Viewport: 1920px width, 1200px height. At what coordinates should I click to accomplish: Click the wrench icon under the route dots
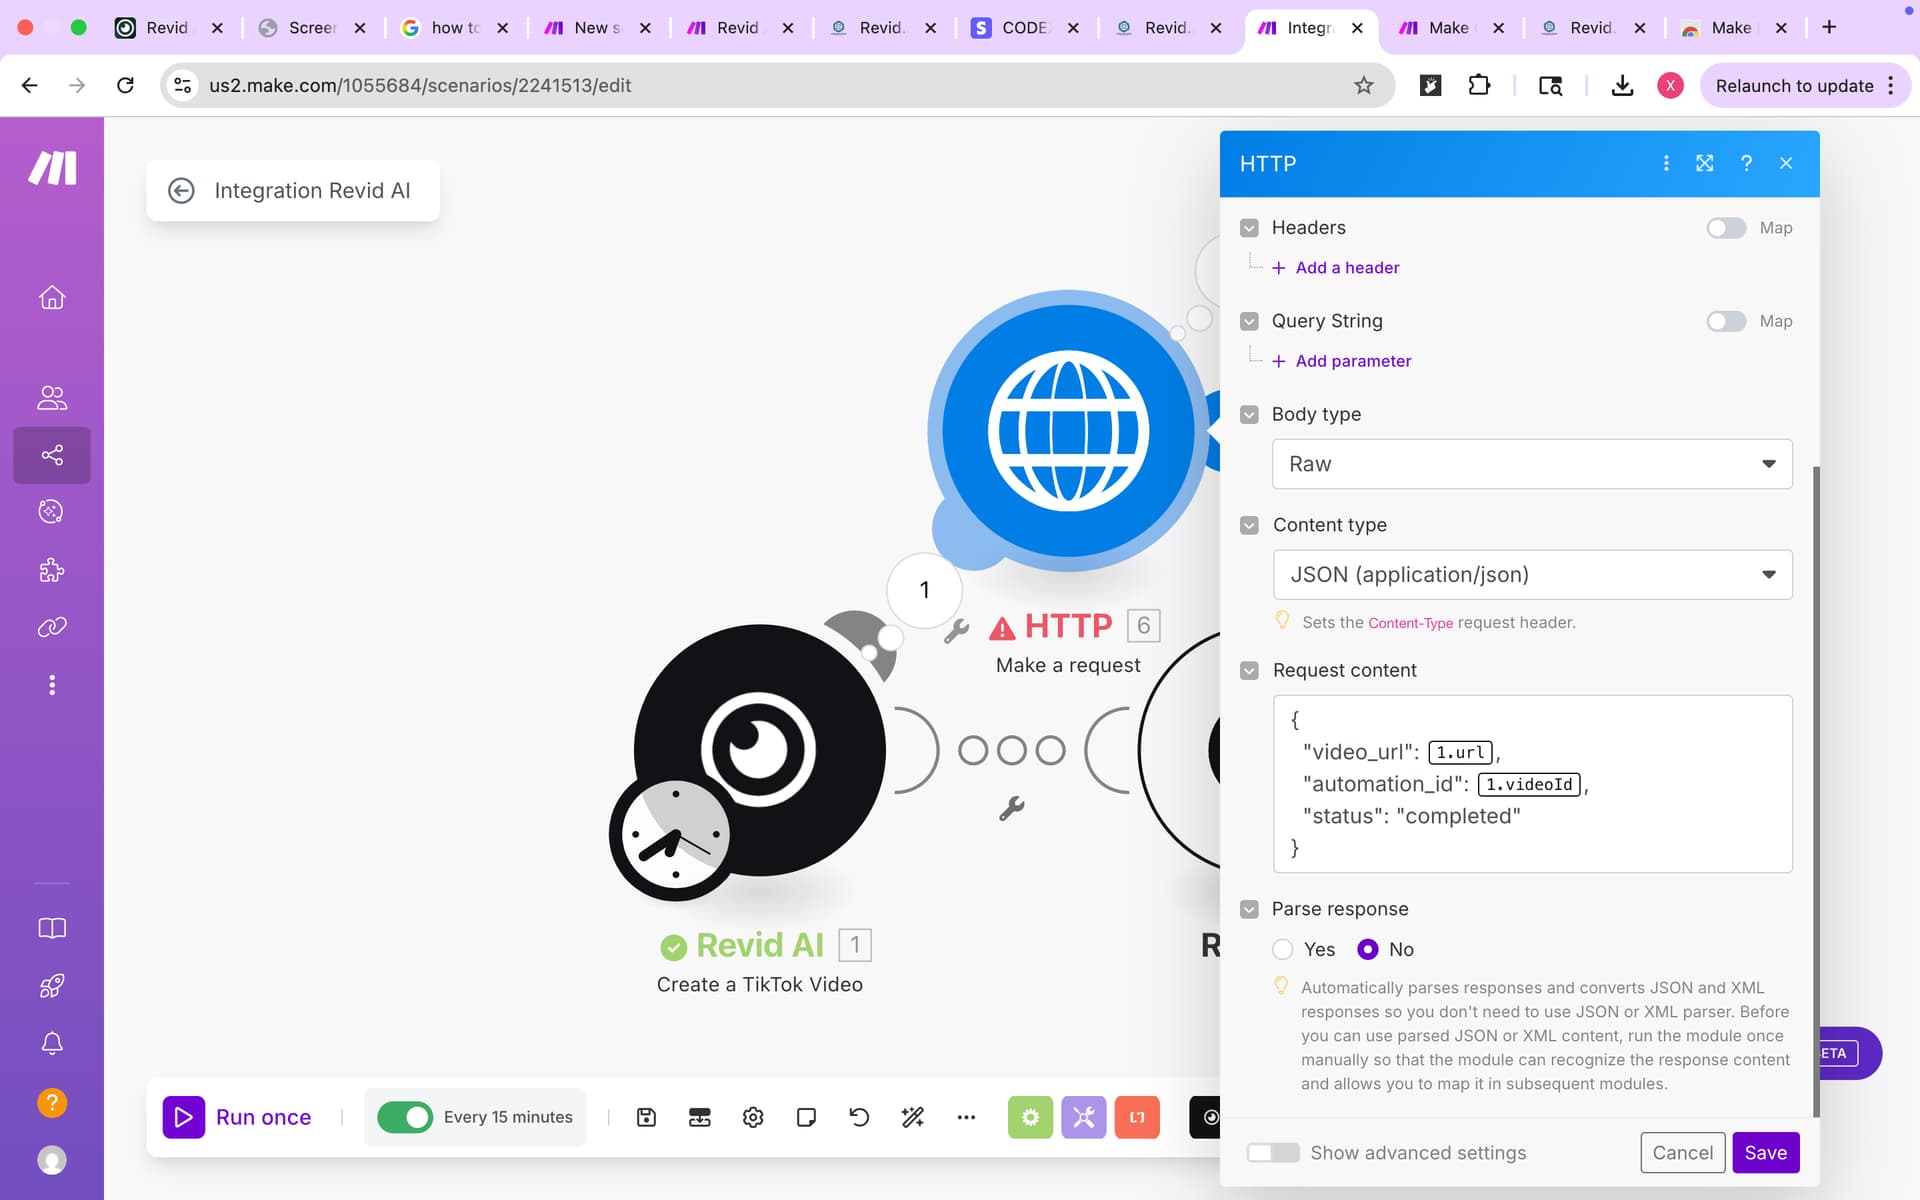coord(1011,808)
